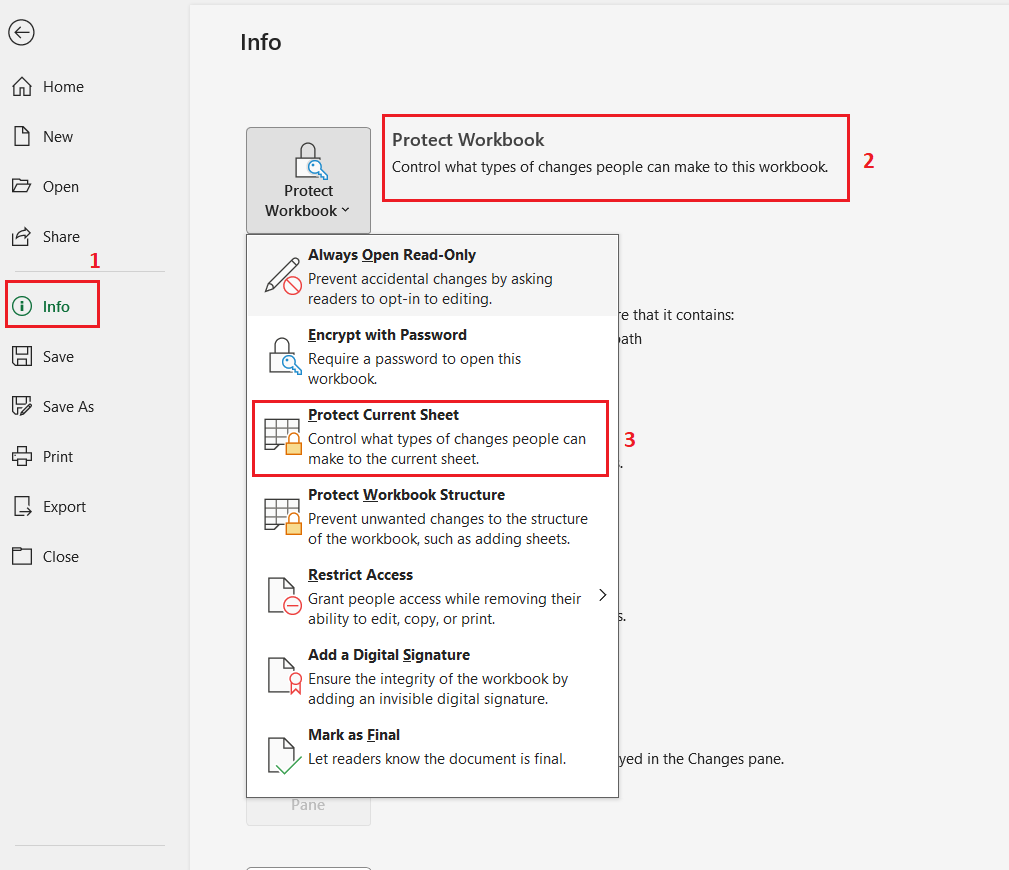1009x870 pixels.
Task: Click the Share icon in sidebar
Action: tap(22, 237)
